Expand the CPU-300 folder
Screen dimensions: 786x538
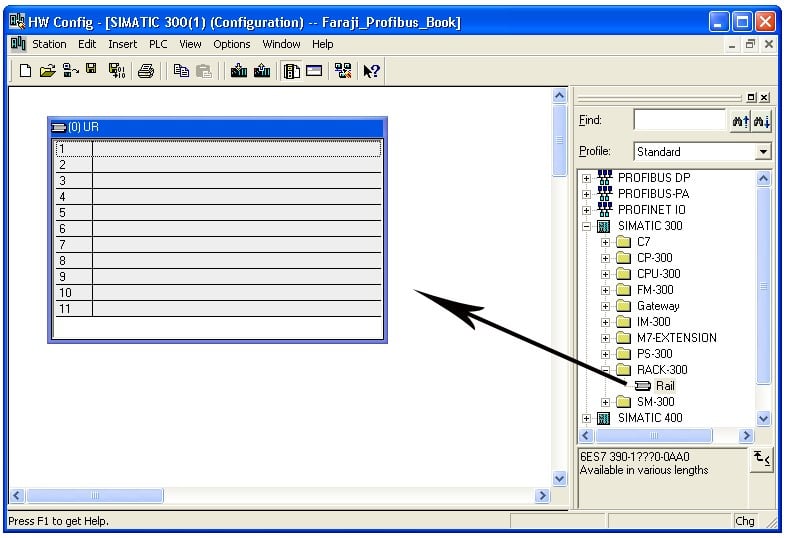pos(605,274)
